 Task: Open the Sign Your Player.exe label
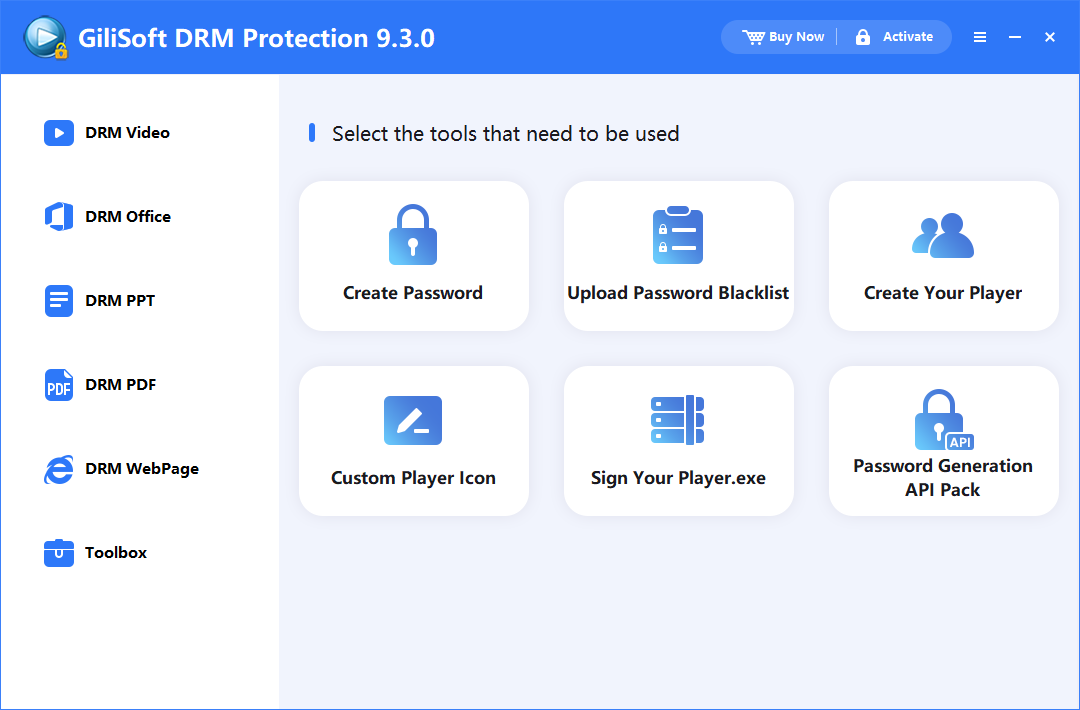point(678,478)
